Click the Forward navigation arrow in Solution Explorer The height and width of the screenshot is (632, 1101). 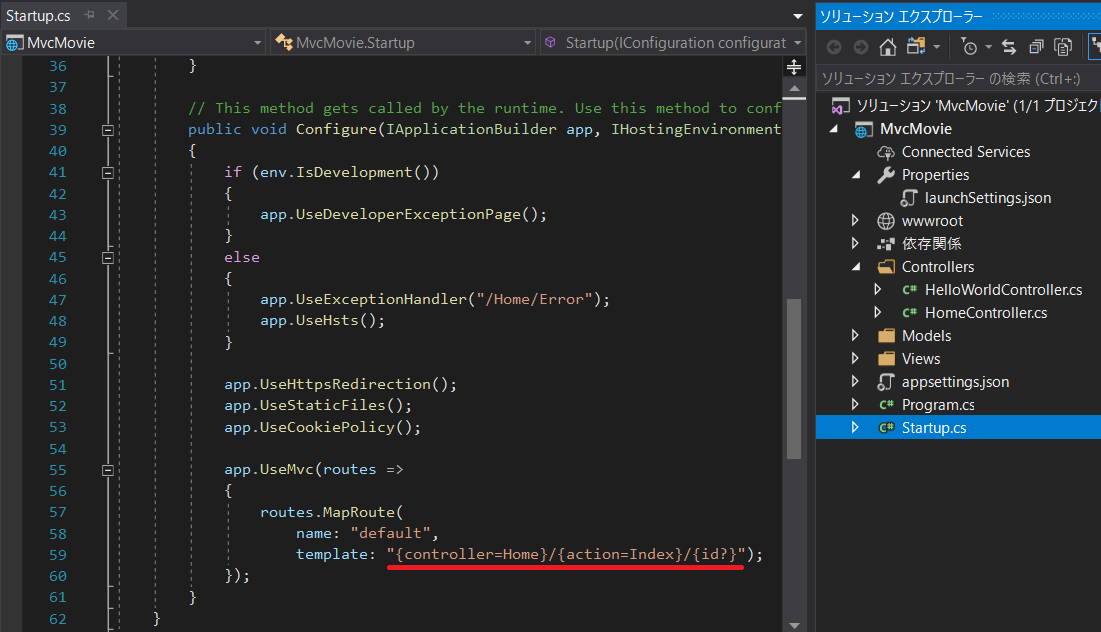click(x=861, y=47)
